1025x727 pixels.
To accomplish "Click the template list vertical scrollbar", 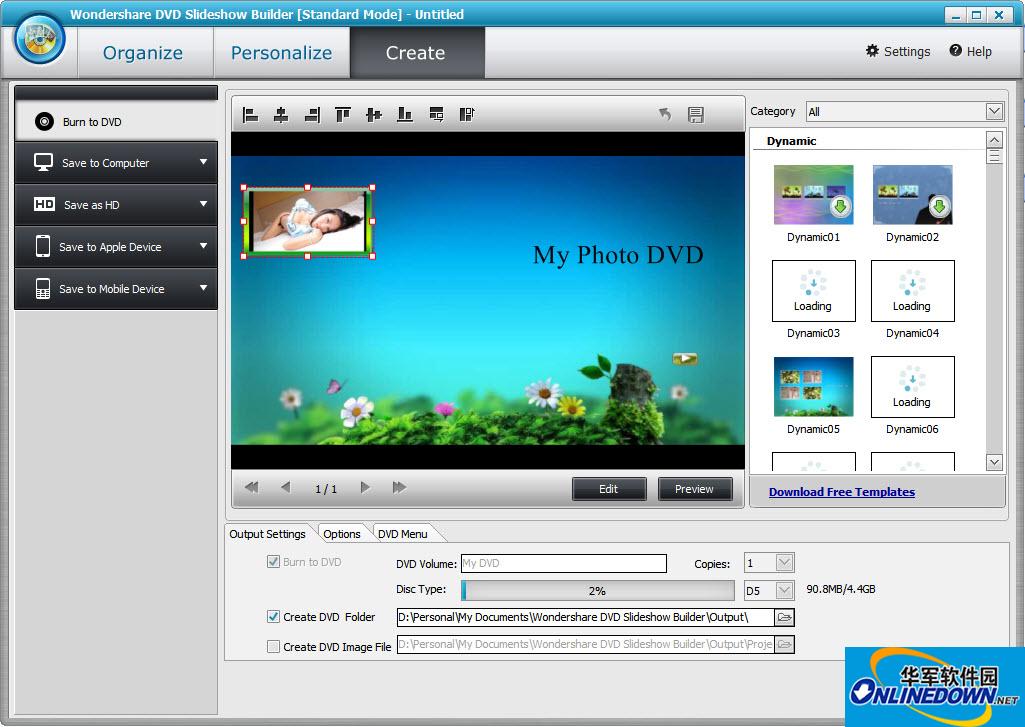I will [x=994, y=300].
